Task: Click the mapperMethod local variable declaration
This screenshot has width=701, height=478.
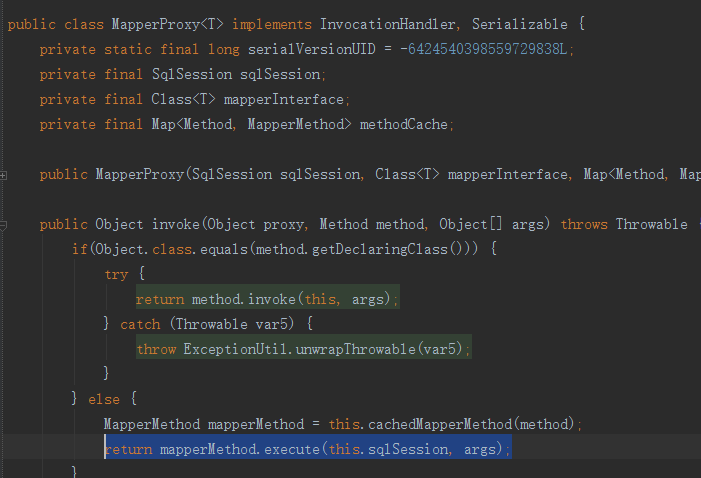Action: [256, 424]
